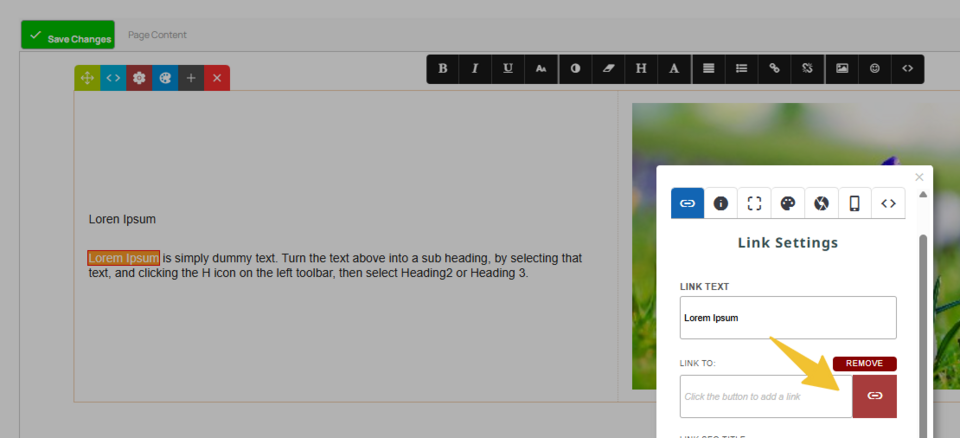Apply italic formatting from the toolbar
Viewport: 960px width, 438px height.
point(475,69)
